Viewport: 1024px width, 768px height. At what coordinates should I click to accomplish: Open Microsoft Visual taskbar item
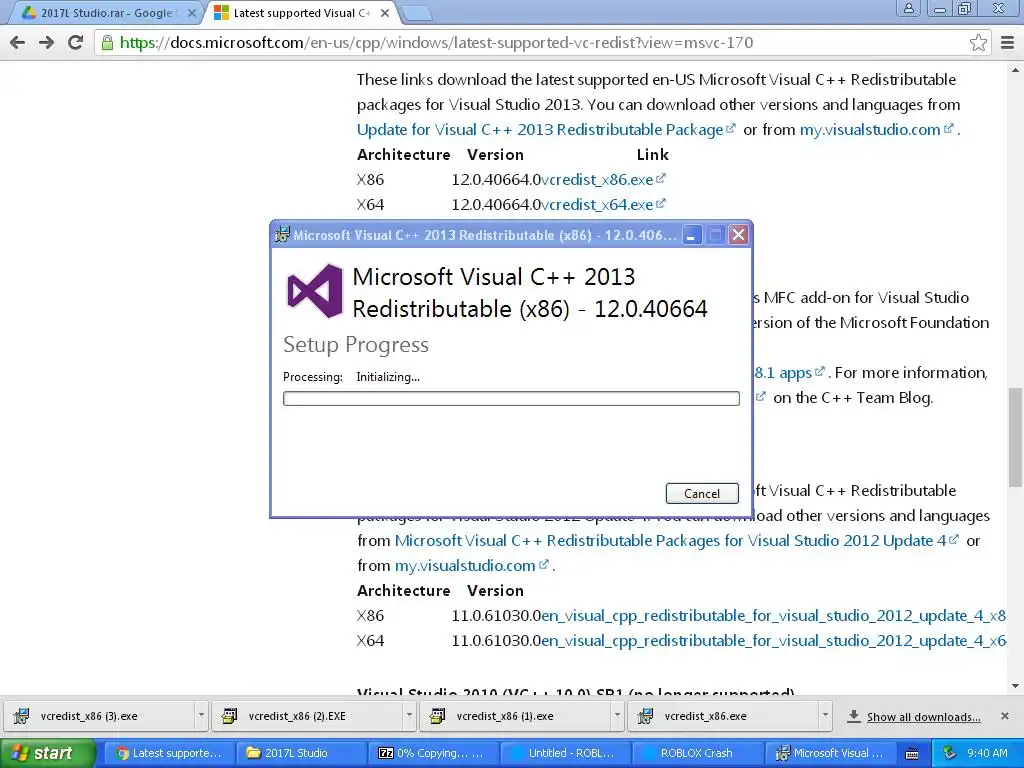pos(829,754)
